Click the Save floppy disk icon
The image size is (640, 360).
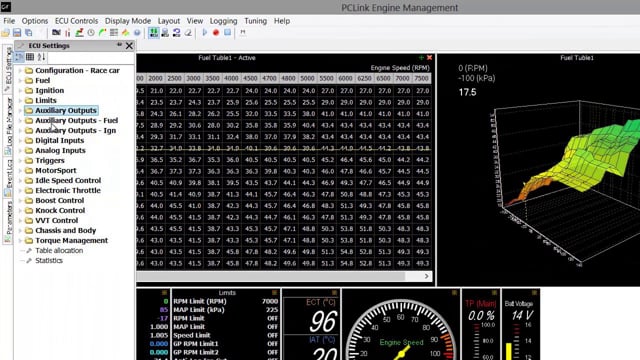coord(17,33)
